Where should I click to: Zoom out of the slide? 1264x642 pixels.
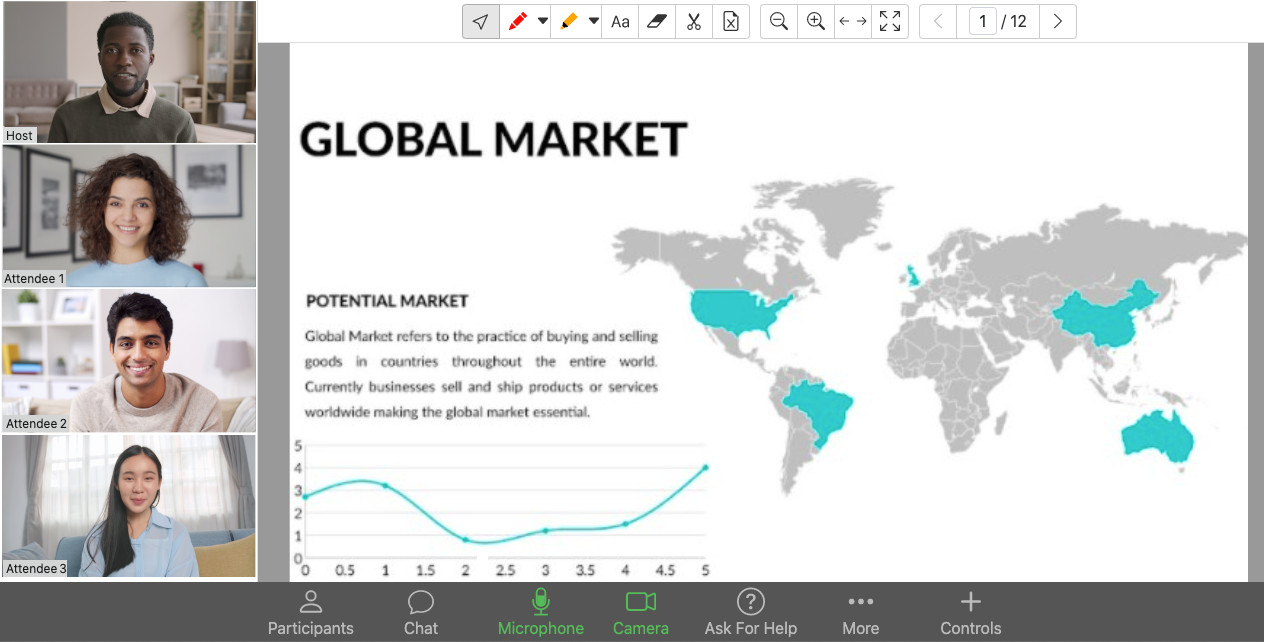(779, 21)
